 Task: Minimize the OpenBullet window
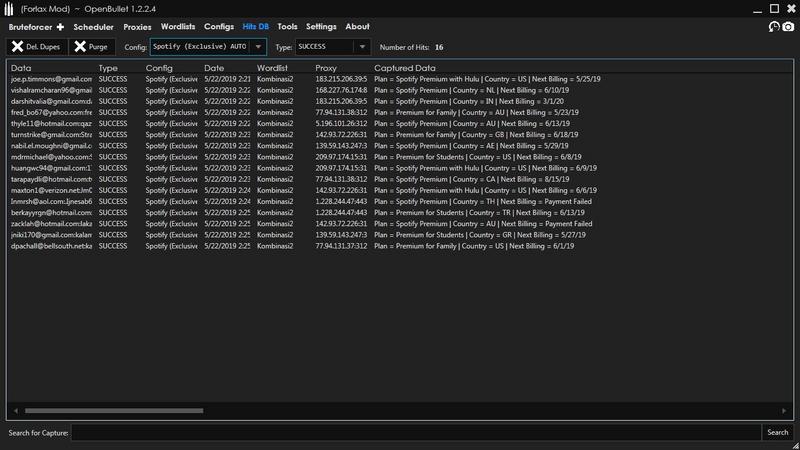758,10
